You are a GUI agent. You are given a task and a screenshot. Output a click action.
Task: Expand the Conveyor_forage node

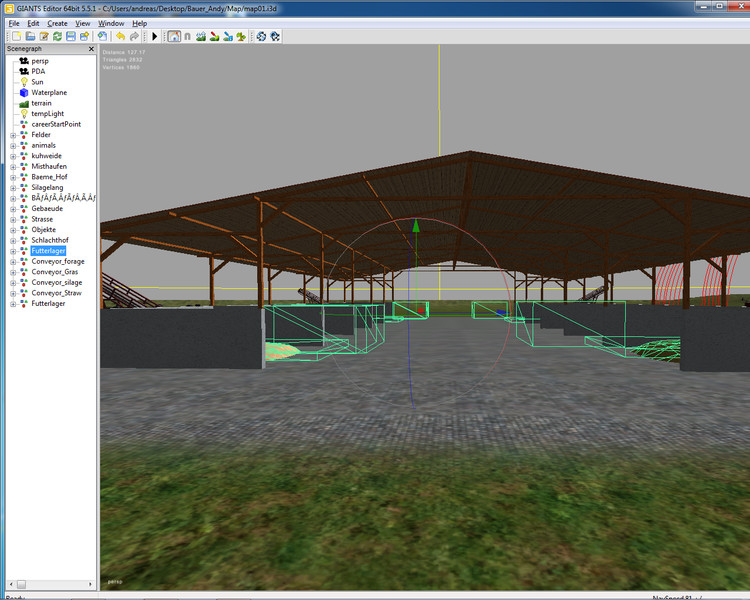tap(13, 262)
